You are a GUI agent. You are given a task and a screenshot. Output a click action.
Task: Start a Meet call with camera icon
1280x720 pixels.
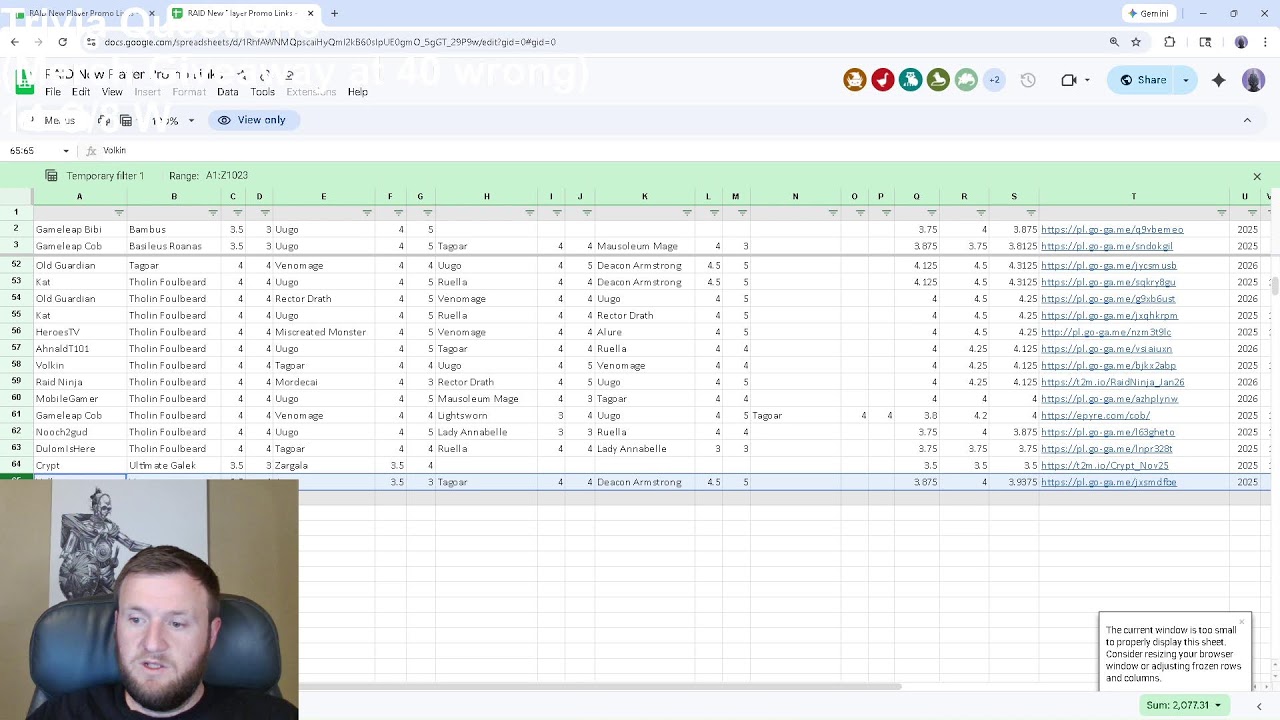(x=1069, y=80)
